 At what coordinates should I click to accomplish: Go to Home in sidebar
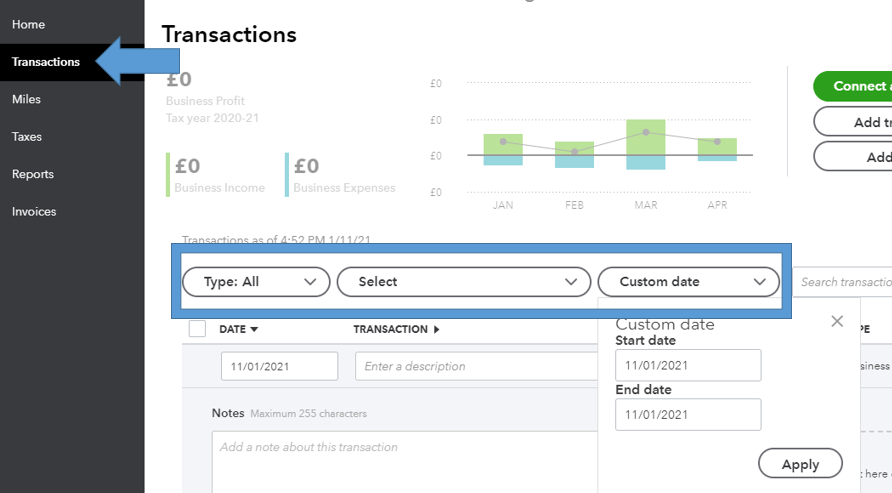28,24
